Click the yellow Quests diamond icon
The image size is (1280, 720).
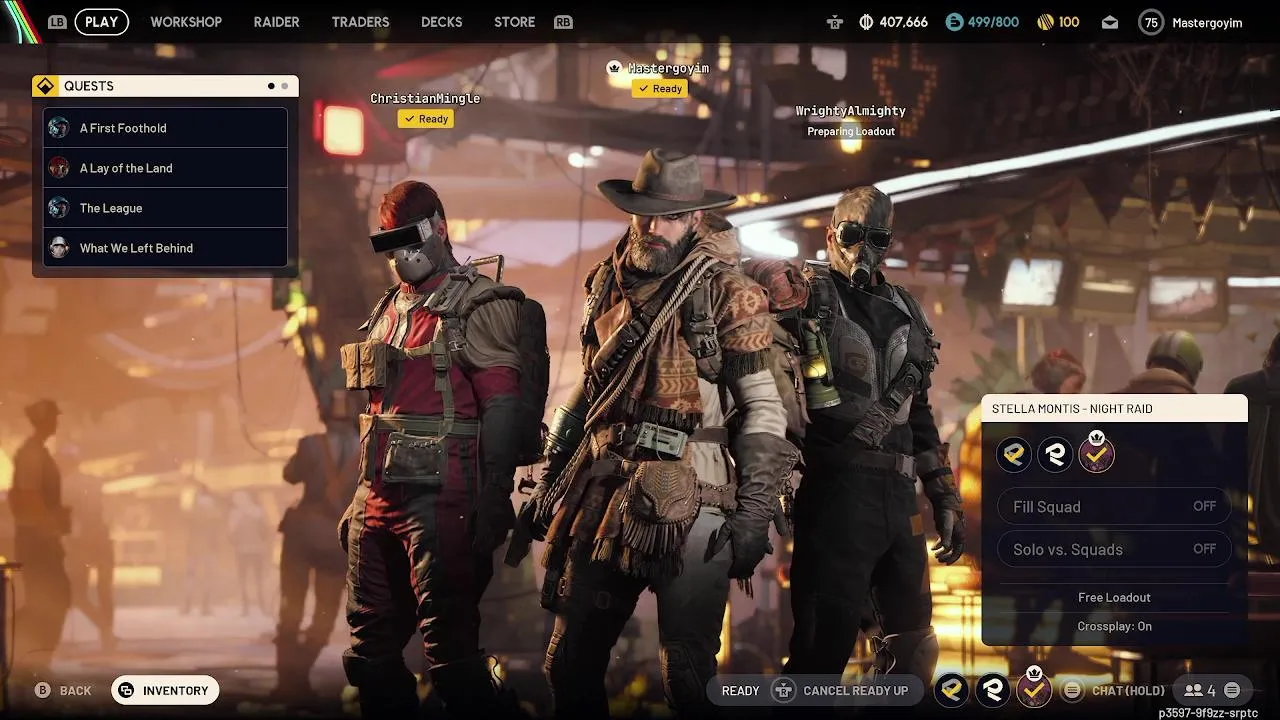pyautogui.click(x=45, y=86)
